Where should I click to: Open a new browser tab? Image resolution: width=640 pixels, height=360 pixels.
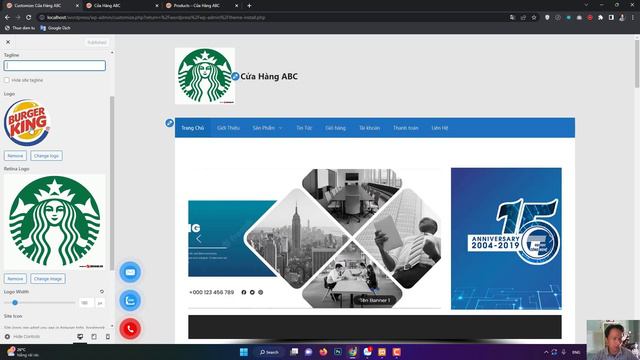[x=249, y=6]
